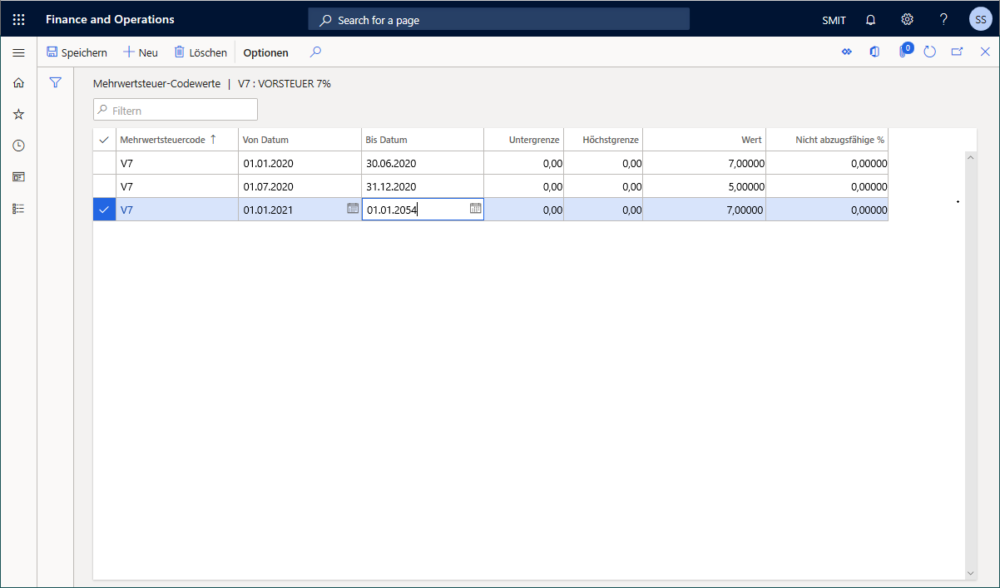The width and height of the screenshot is (1000, 588).
Task: View recently opened pages via clock icon
Action: (18, 145)
